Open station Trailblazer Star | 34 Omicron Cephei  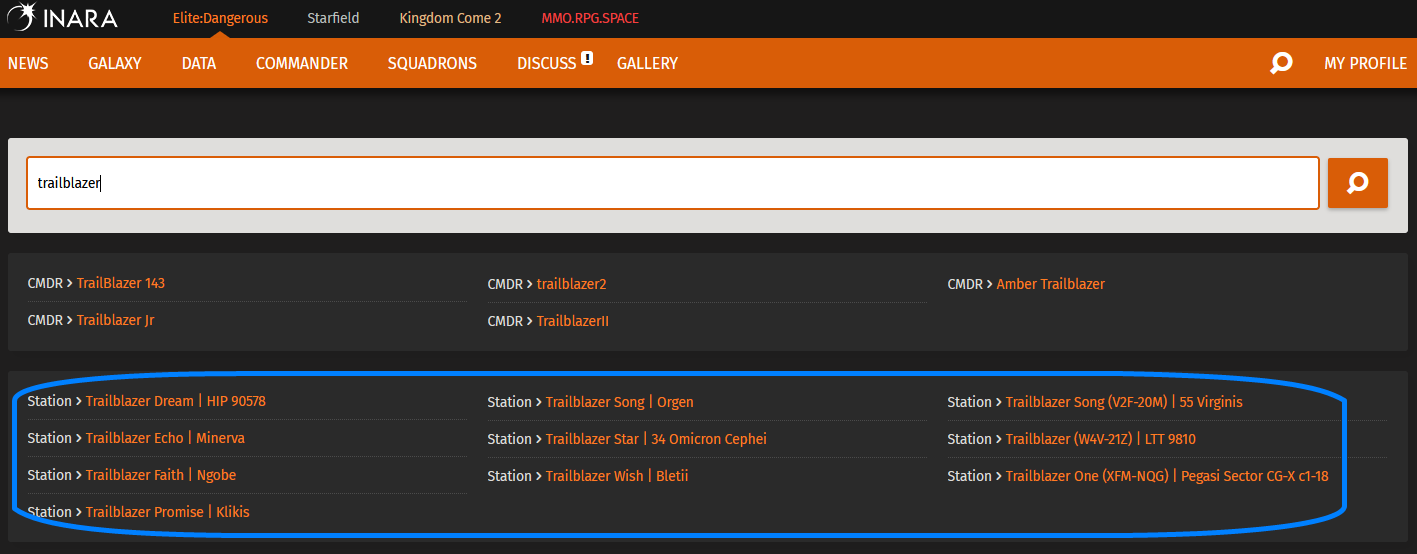pos(656,439)
